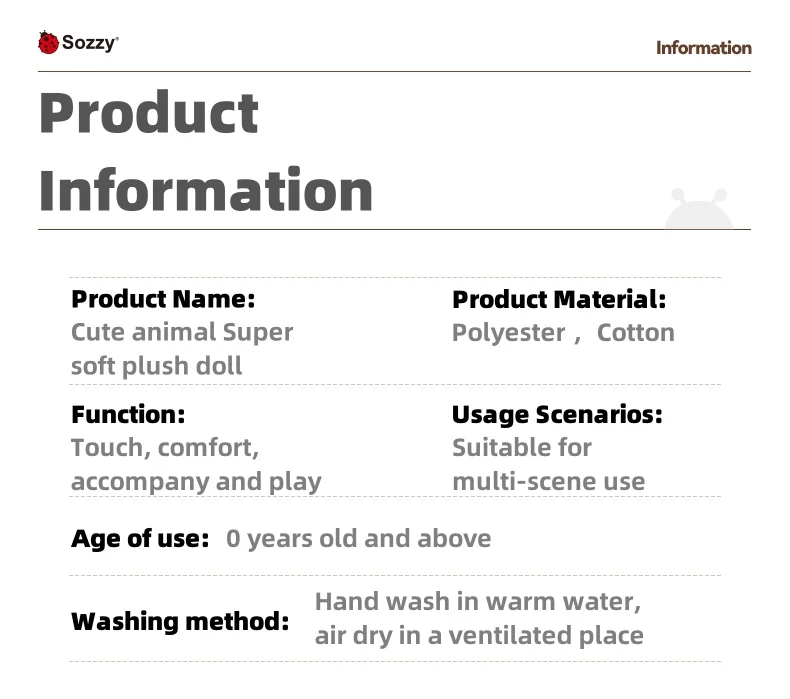Select the Usage Scenarios: label
790x699 pixels.
point(557,414)
